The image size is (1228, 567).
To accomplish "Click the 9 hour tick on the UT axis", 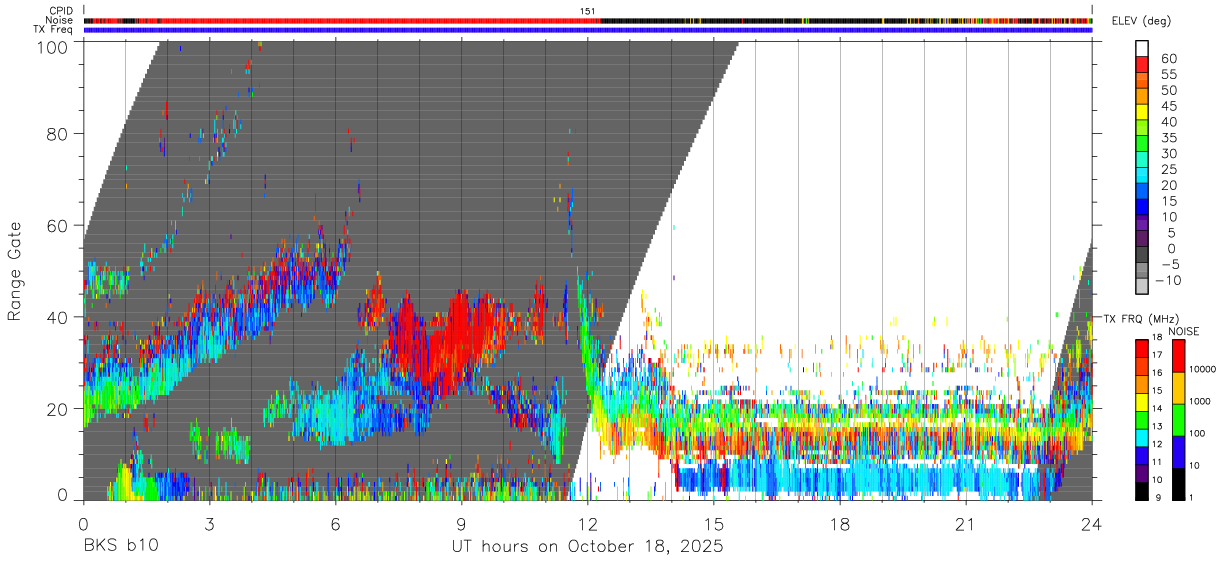I will [461, 524].
